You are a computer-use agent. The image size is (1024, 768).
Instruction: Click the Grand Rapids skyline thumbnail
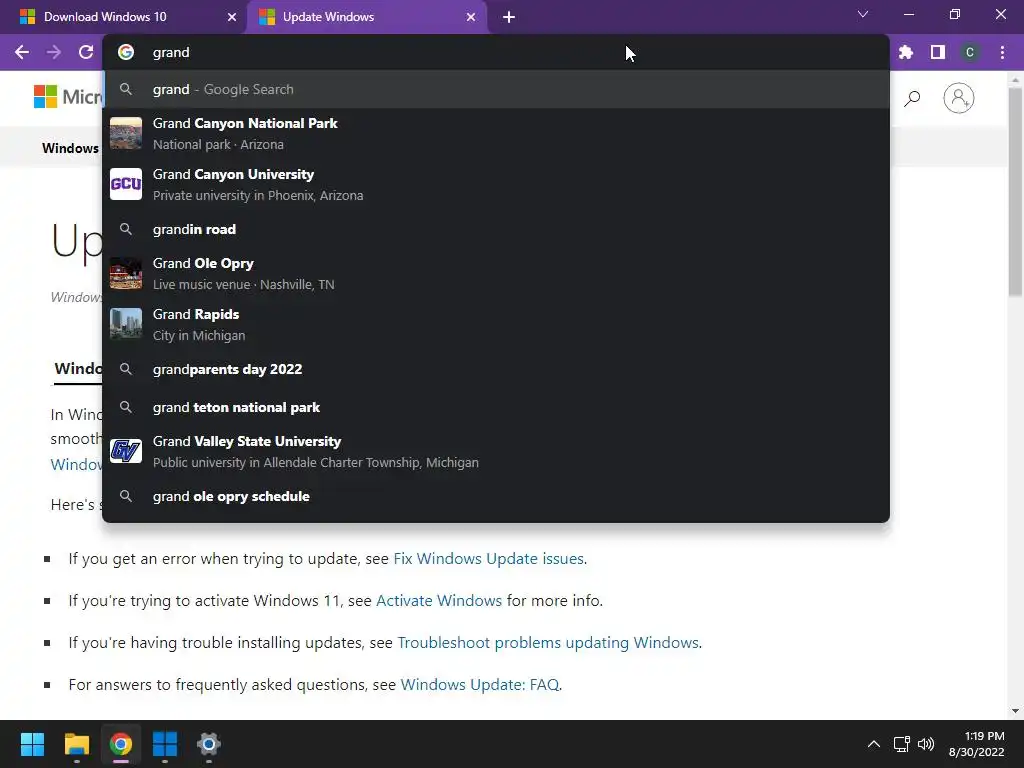125,325
